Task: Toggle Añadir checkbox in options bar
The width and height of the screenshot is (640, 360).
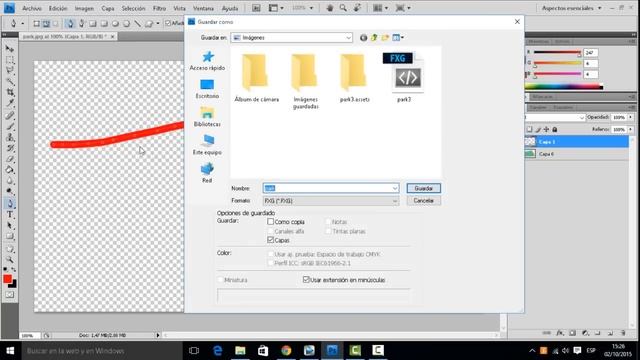Action: 168,23
